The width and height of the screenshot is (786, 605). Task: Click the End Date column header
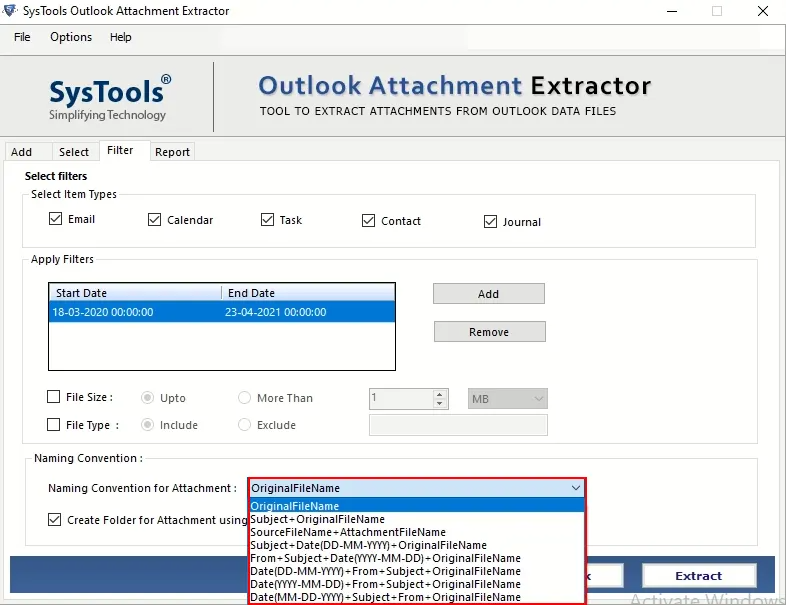[308, 293]
